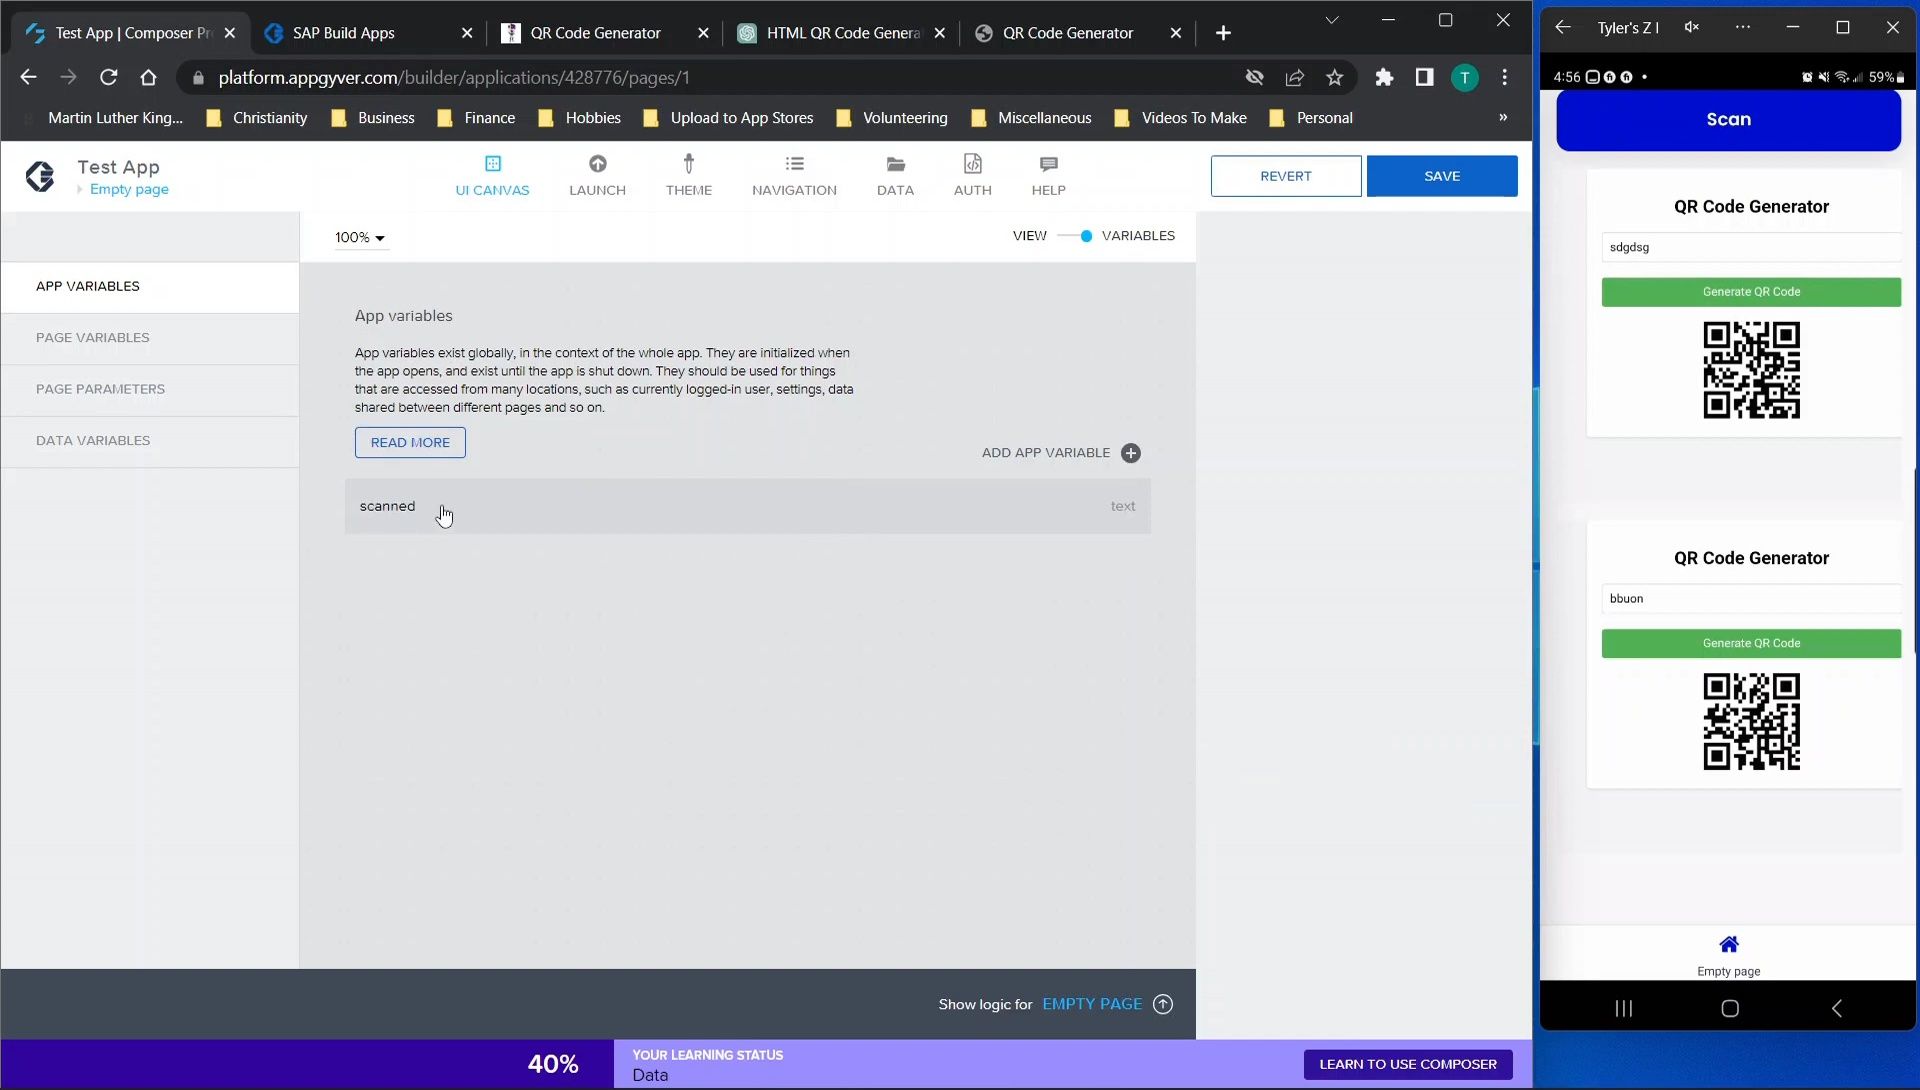
Task: Click the up-arrow icon beside EMPTY PAGE
Action: pyautogui.click(x=1163, y=1004)
